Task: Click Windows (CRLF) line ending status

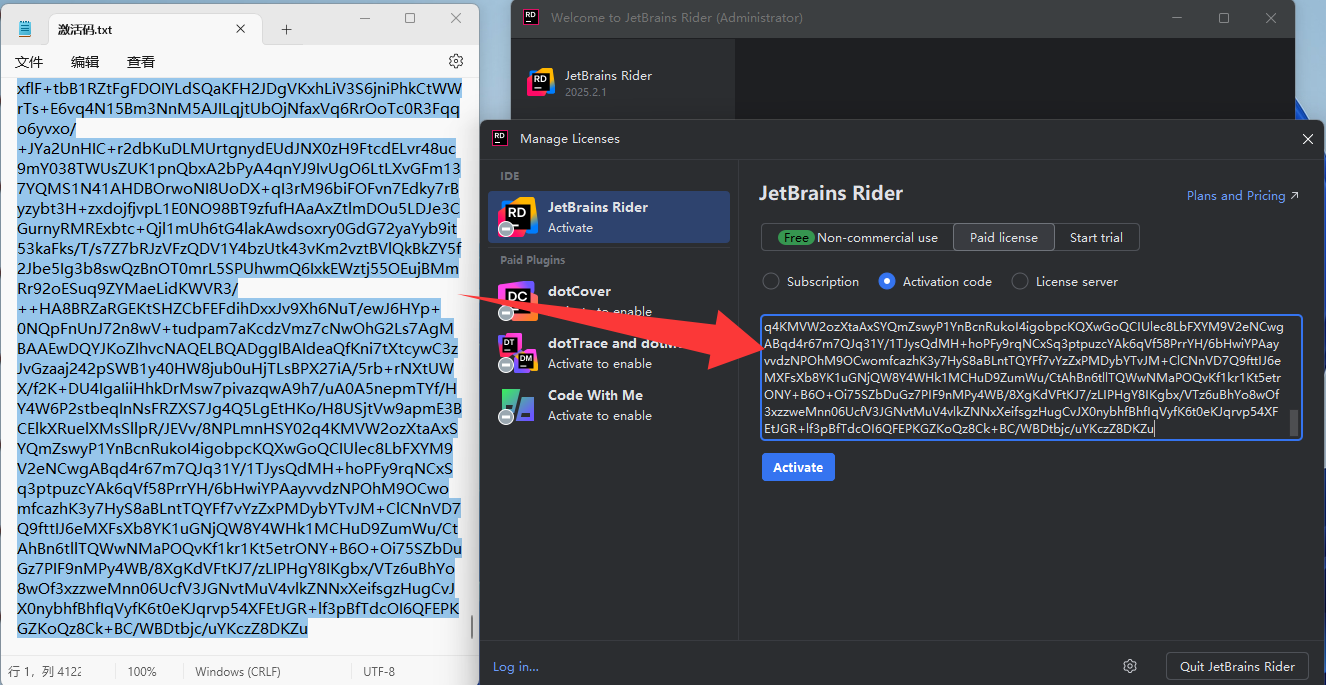Action: pos(239,672)
